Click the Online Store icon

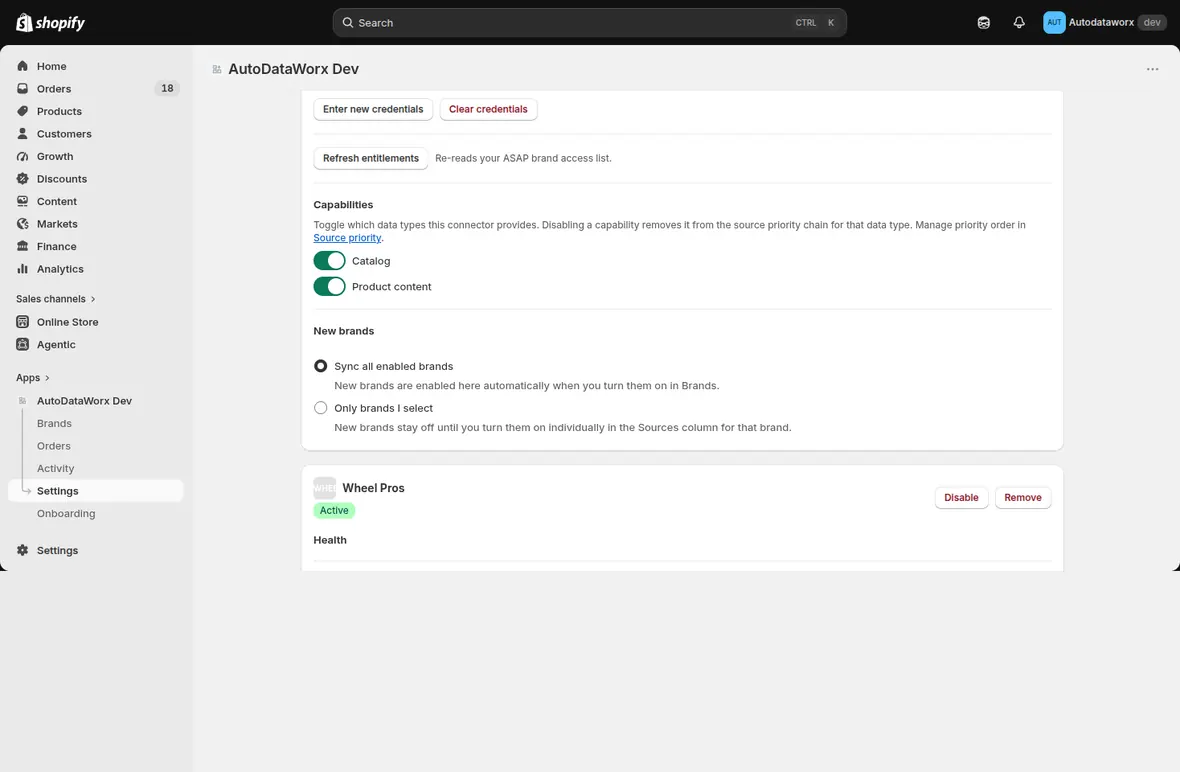23,322
